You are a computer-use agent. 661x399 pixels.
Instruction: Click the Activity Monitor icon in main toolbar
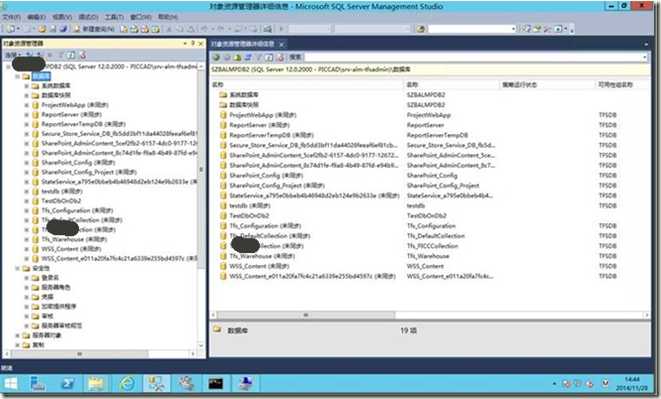(x=268, y=29)
